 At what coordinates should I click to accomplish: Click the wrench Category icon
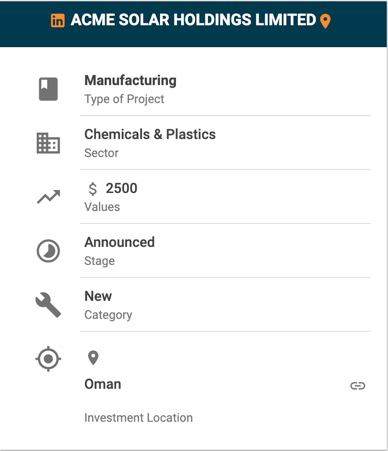click(x=48, y=305)
